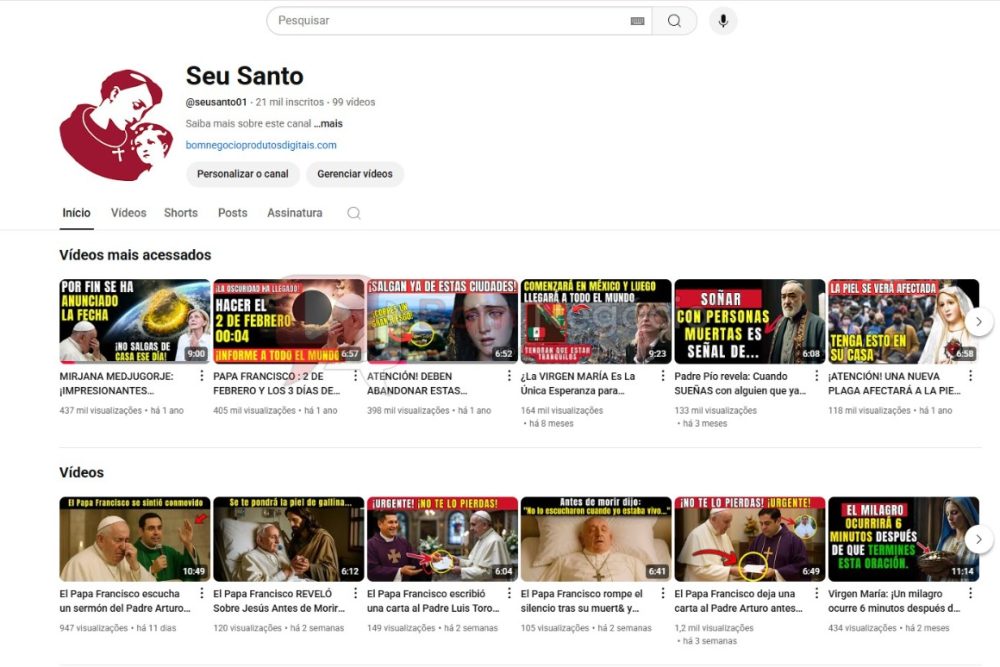Play SOÑAR CON PERSONAS MUERTAS thumbnail
1000x667 pixels.
[749, 321]
